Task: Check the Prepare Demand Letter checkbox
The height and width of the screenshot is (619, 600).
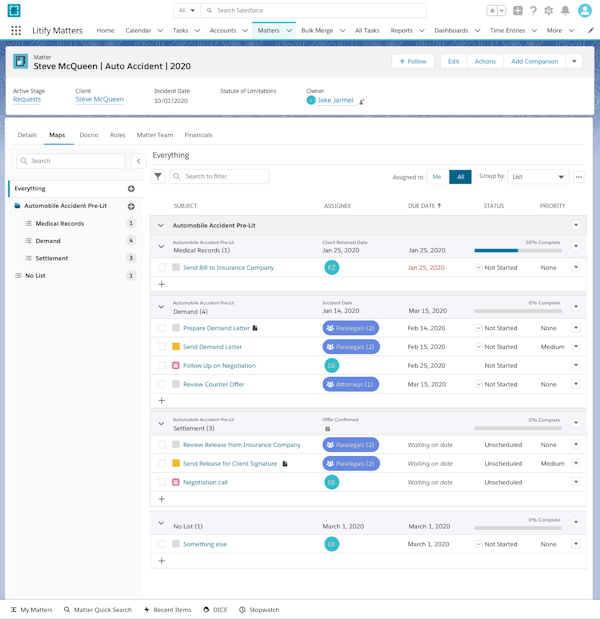Action: tap(162, 328)
